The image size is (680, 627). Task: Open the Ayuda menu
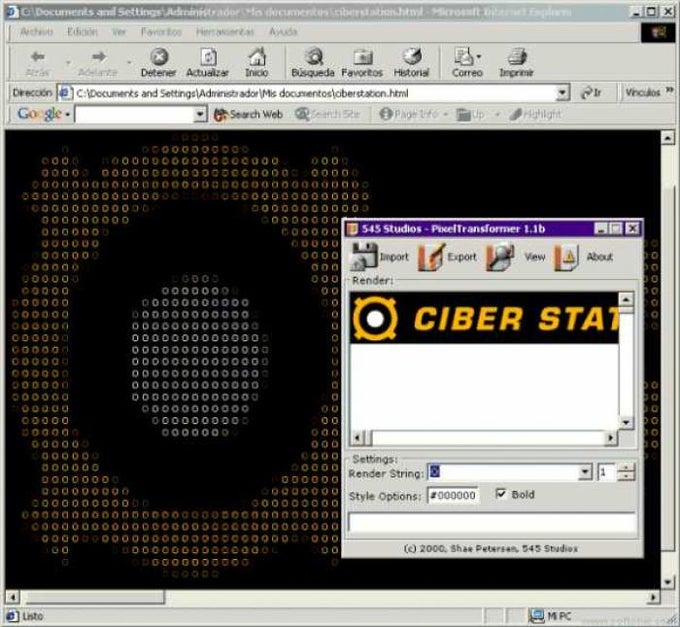283,32
